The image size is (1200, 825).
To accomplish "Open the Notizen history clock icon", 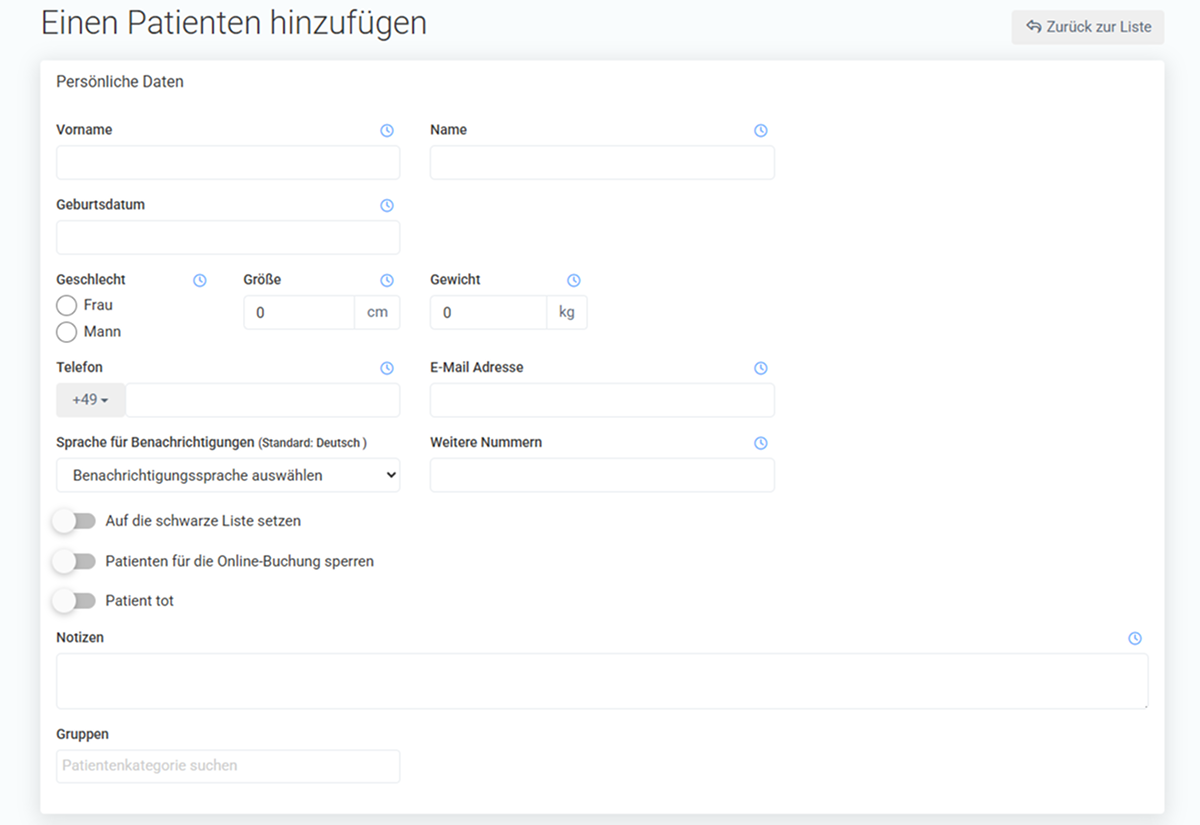I will click(1135, 638).
